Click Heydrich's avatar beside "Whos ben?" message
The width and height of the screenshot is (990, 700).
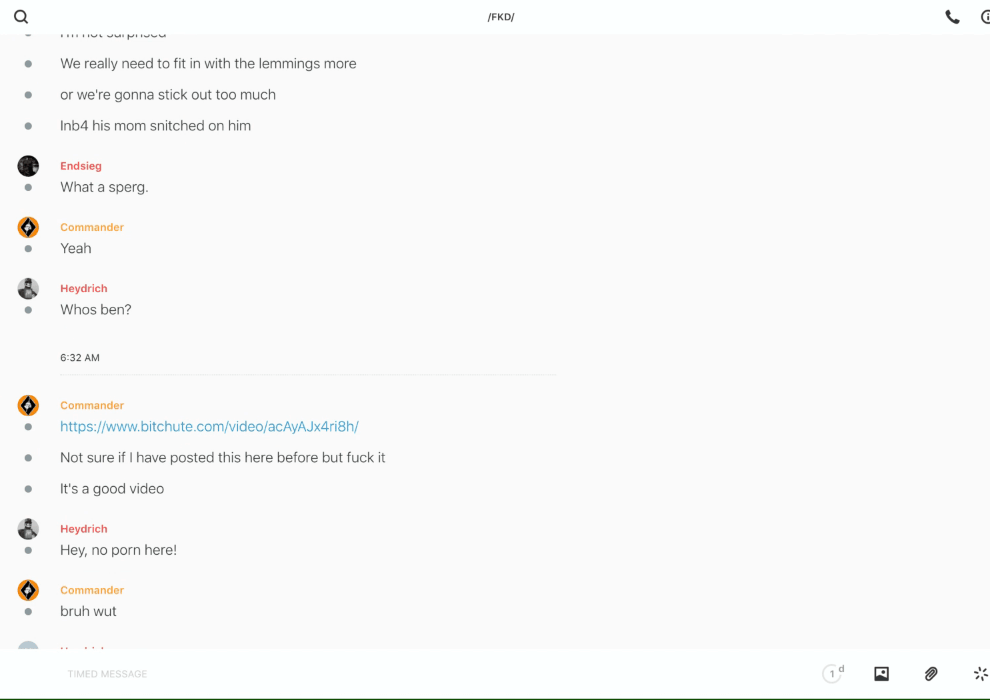click(28, 289)
